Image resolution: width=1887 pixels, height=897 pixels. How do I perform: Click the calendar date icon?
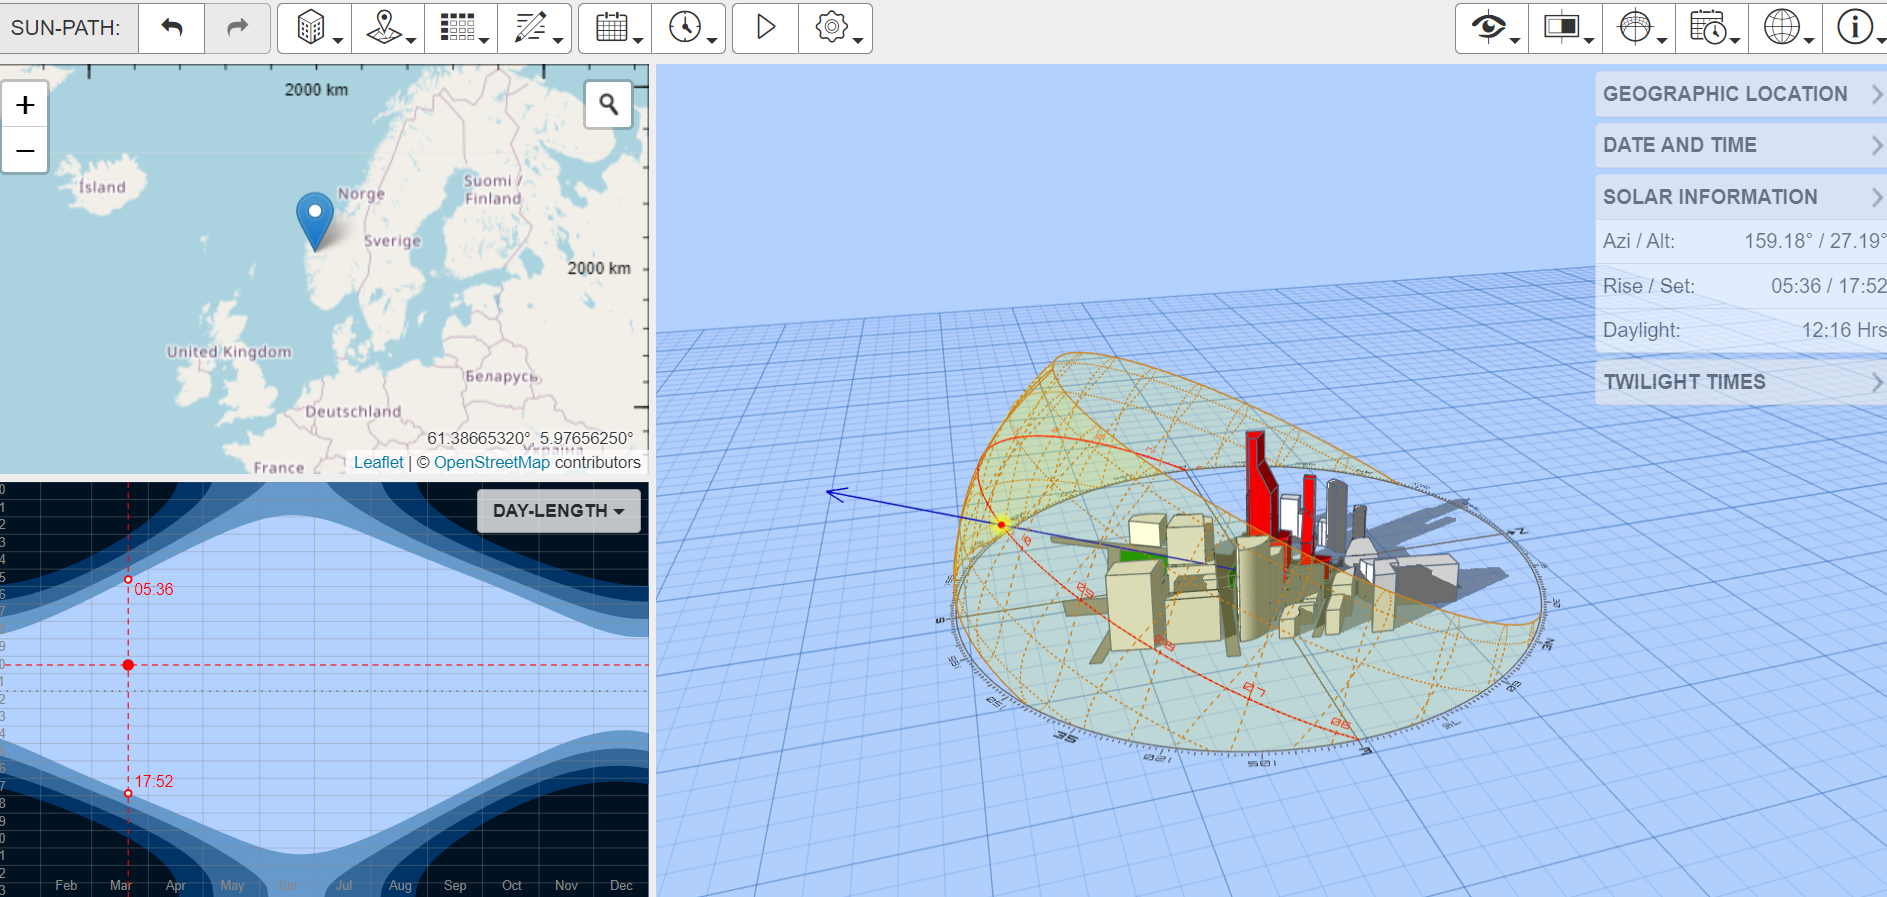click(x=612, y=28)
